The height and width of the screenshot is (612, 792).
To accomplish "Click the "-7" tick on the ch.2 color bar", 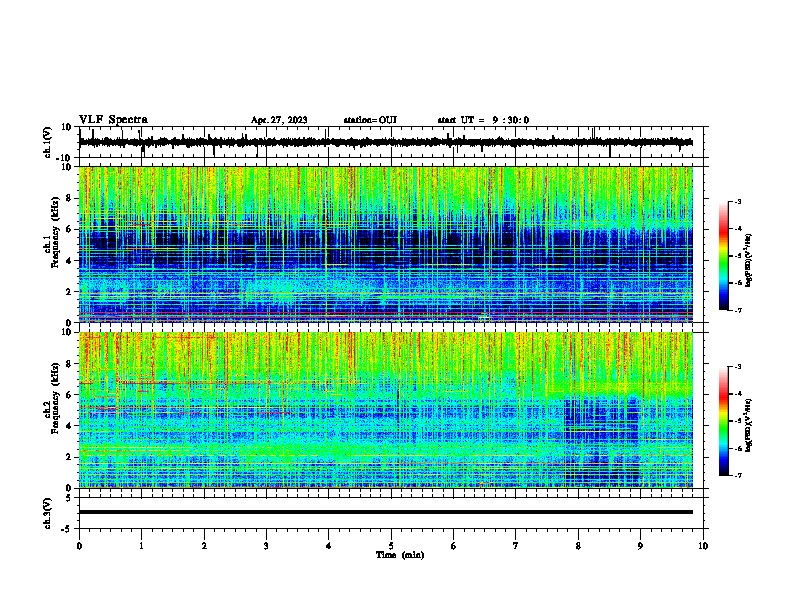I will tap(738, 475).
